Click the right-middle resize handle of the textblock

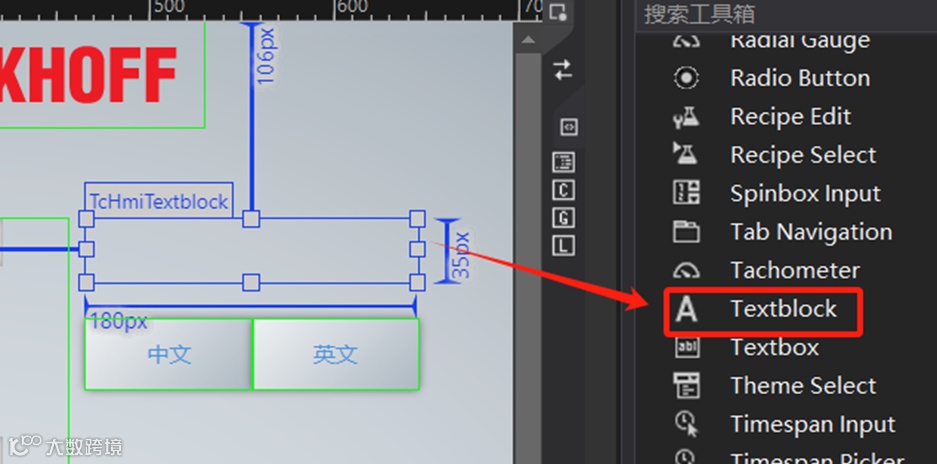pos(417,249)
